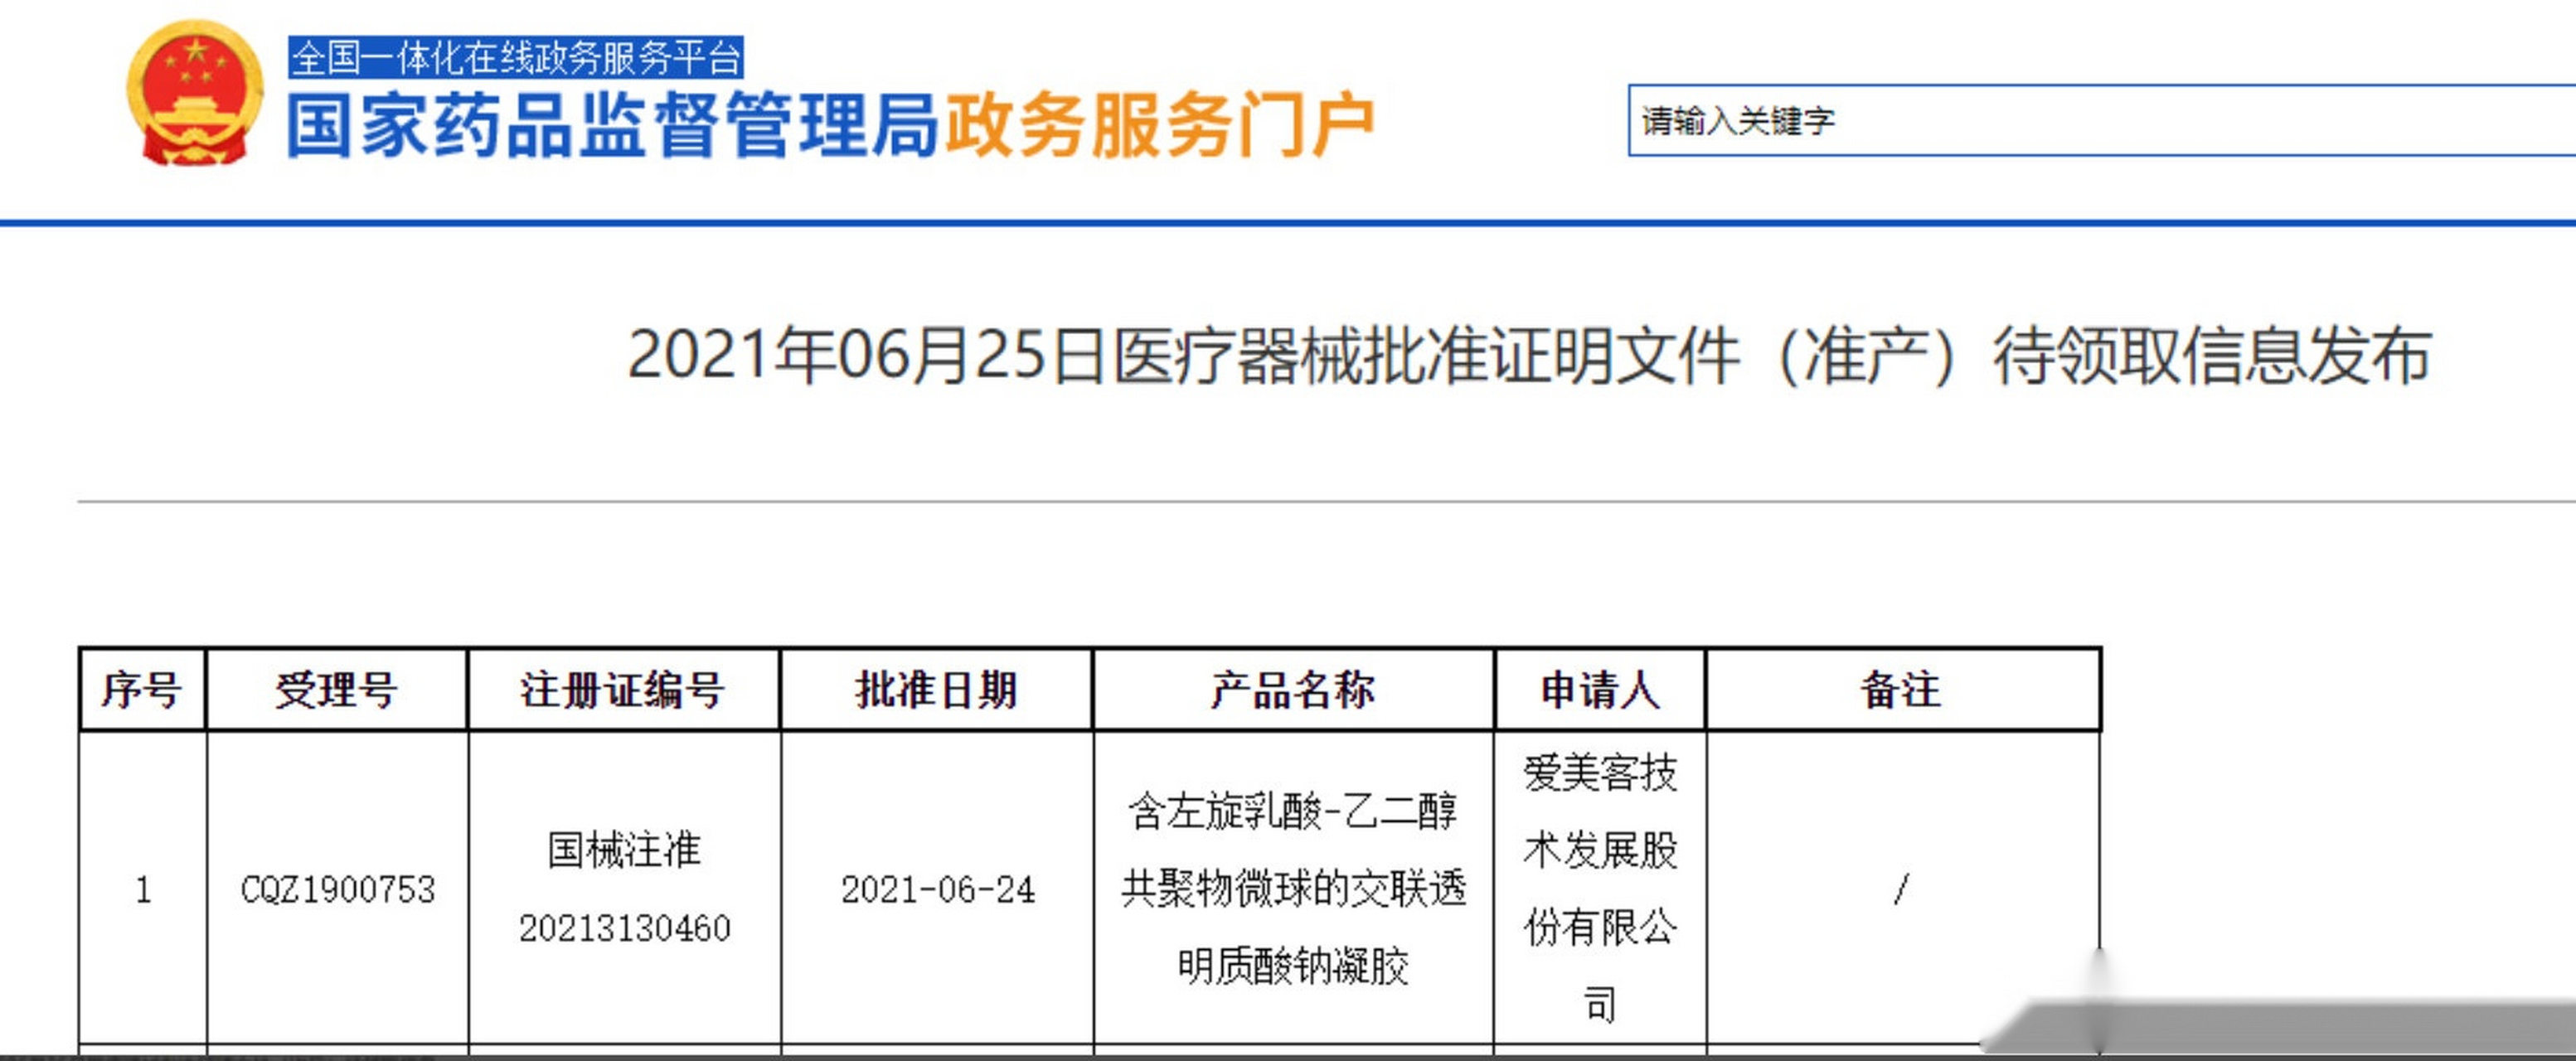Expand the 申请人 column header
This screenshot has height=1061, width=2576.
tap(1600, 690)
